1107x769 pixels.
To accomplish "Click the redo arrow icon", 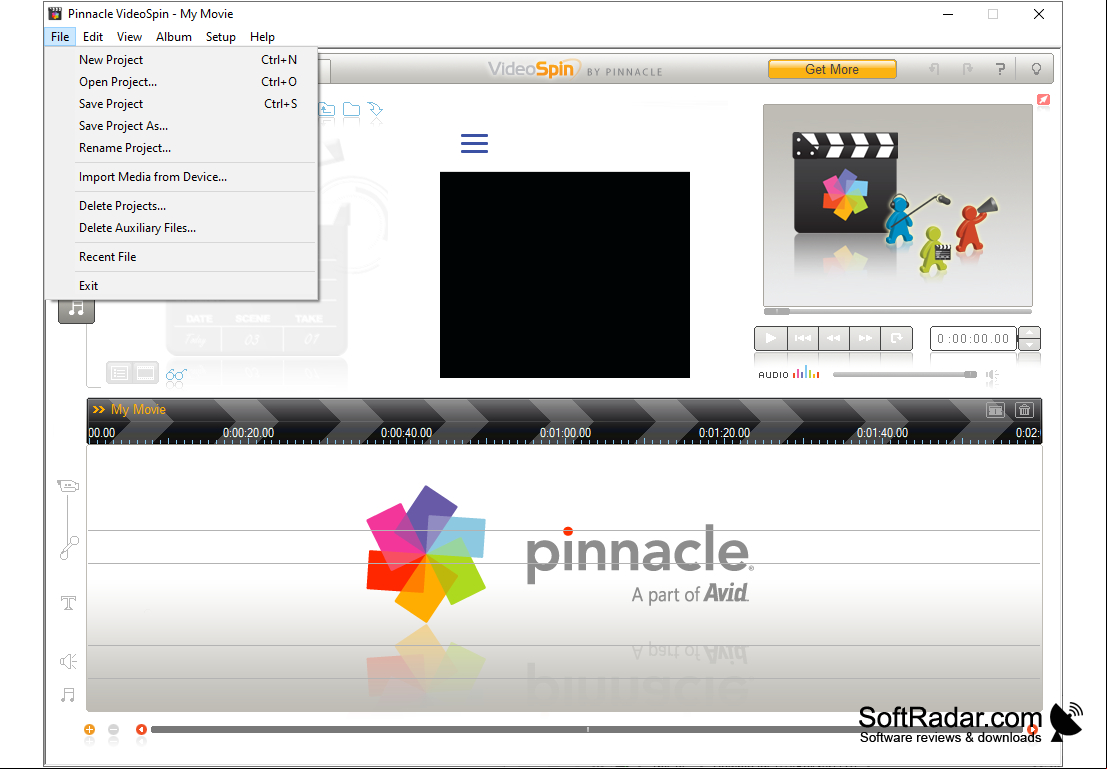I will 967,69.
